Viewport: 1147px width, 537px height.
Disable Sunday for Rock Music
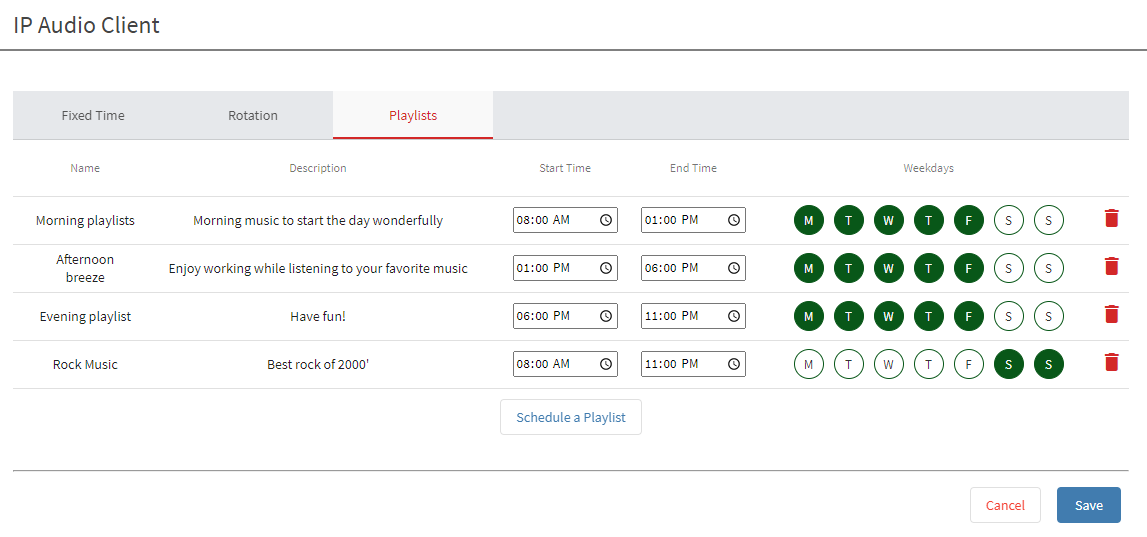1049,364
